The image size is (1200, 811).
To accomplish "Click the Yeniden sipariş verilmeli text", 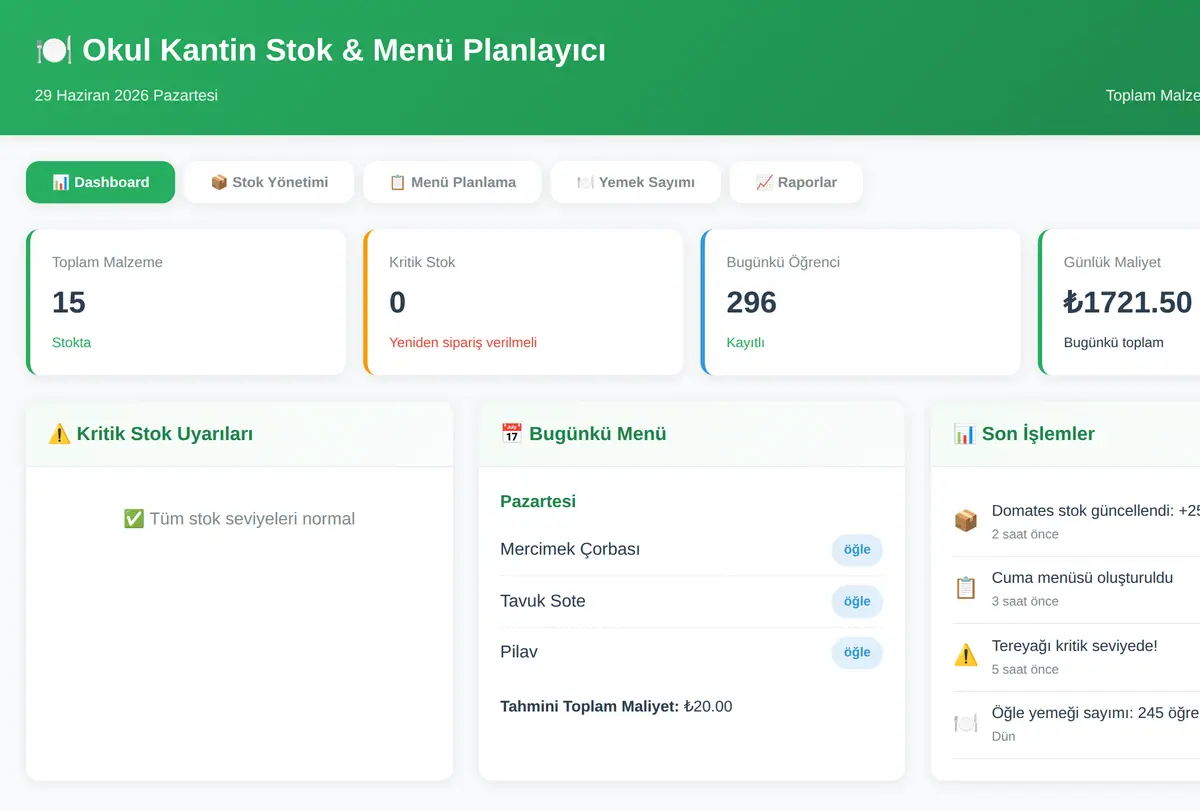I will click(x=463, y=342).
